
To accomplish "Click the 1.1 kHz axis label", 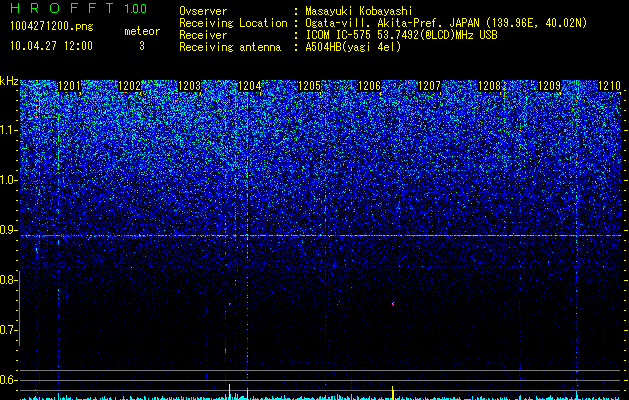I will [8, 130].
